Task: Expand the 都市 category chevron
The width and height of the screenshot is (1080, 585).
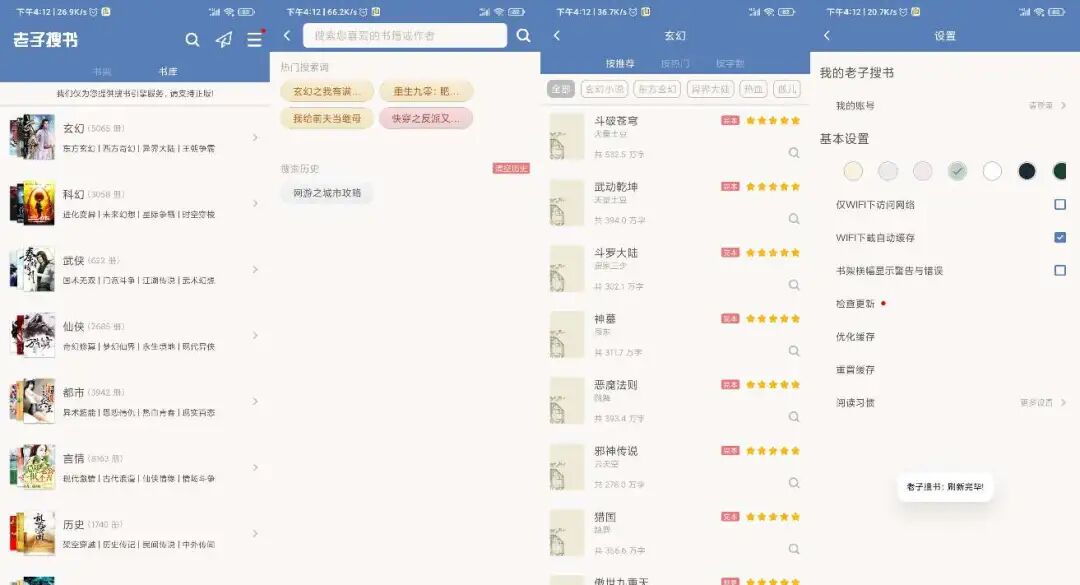Action: pos(255,401)
